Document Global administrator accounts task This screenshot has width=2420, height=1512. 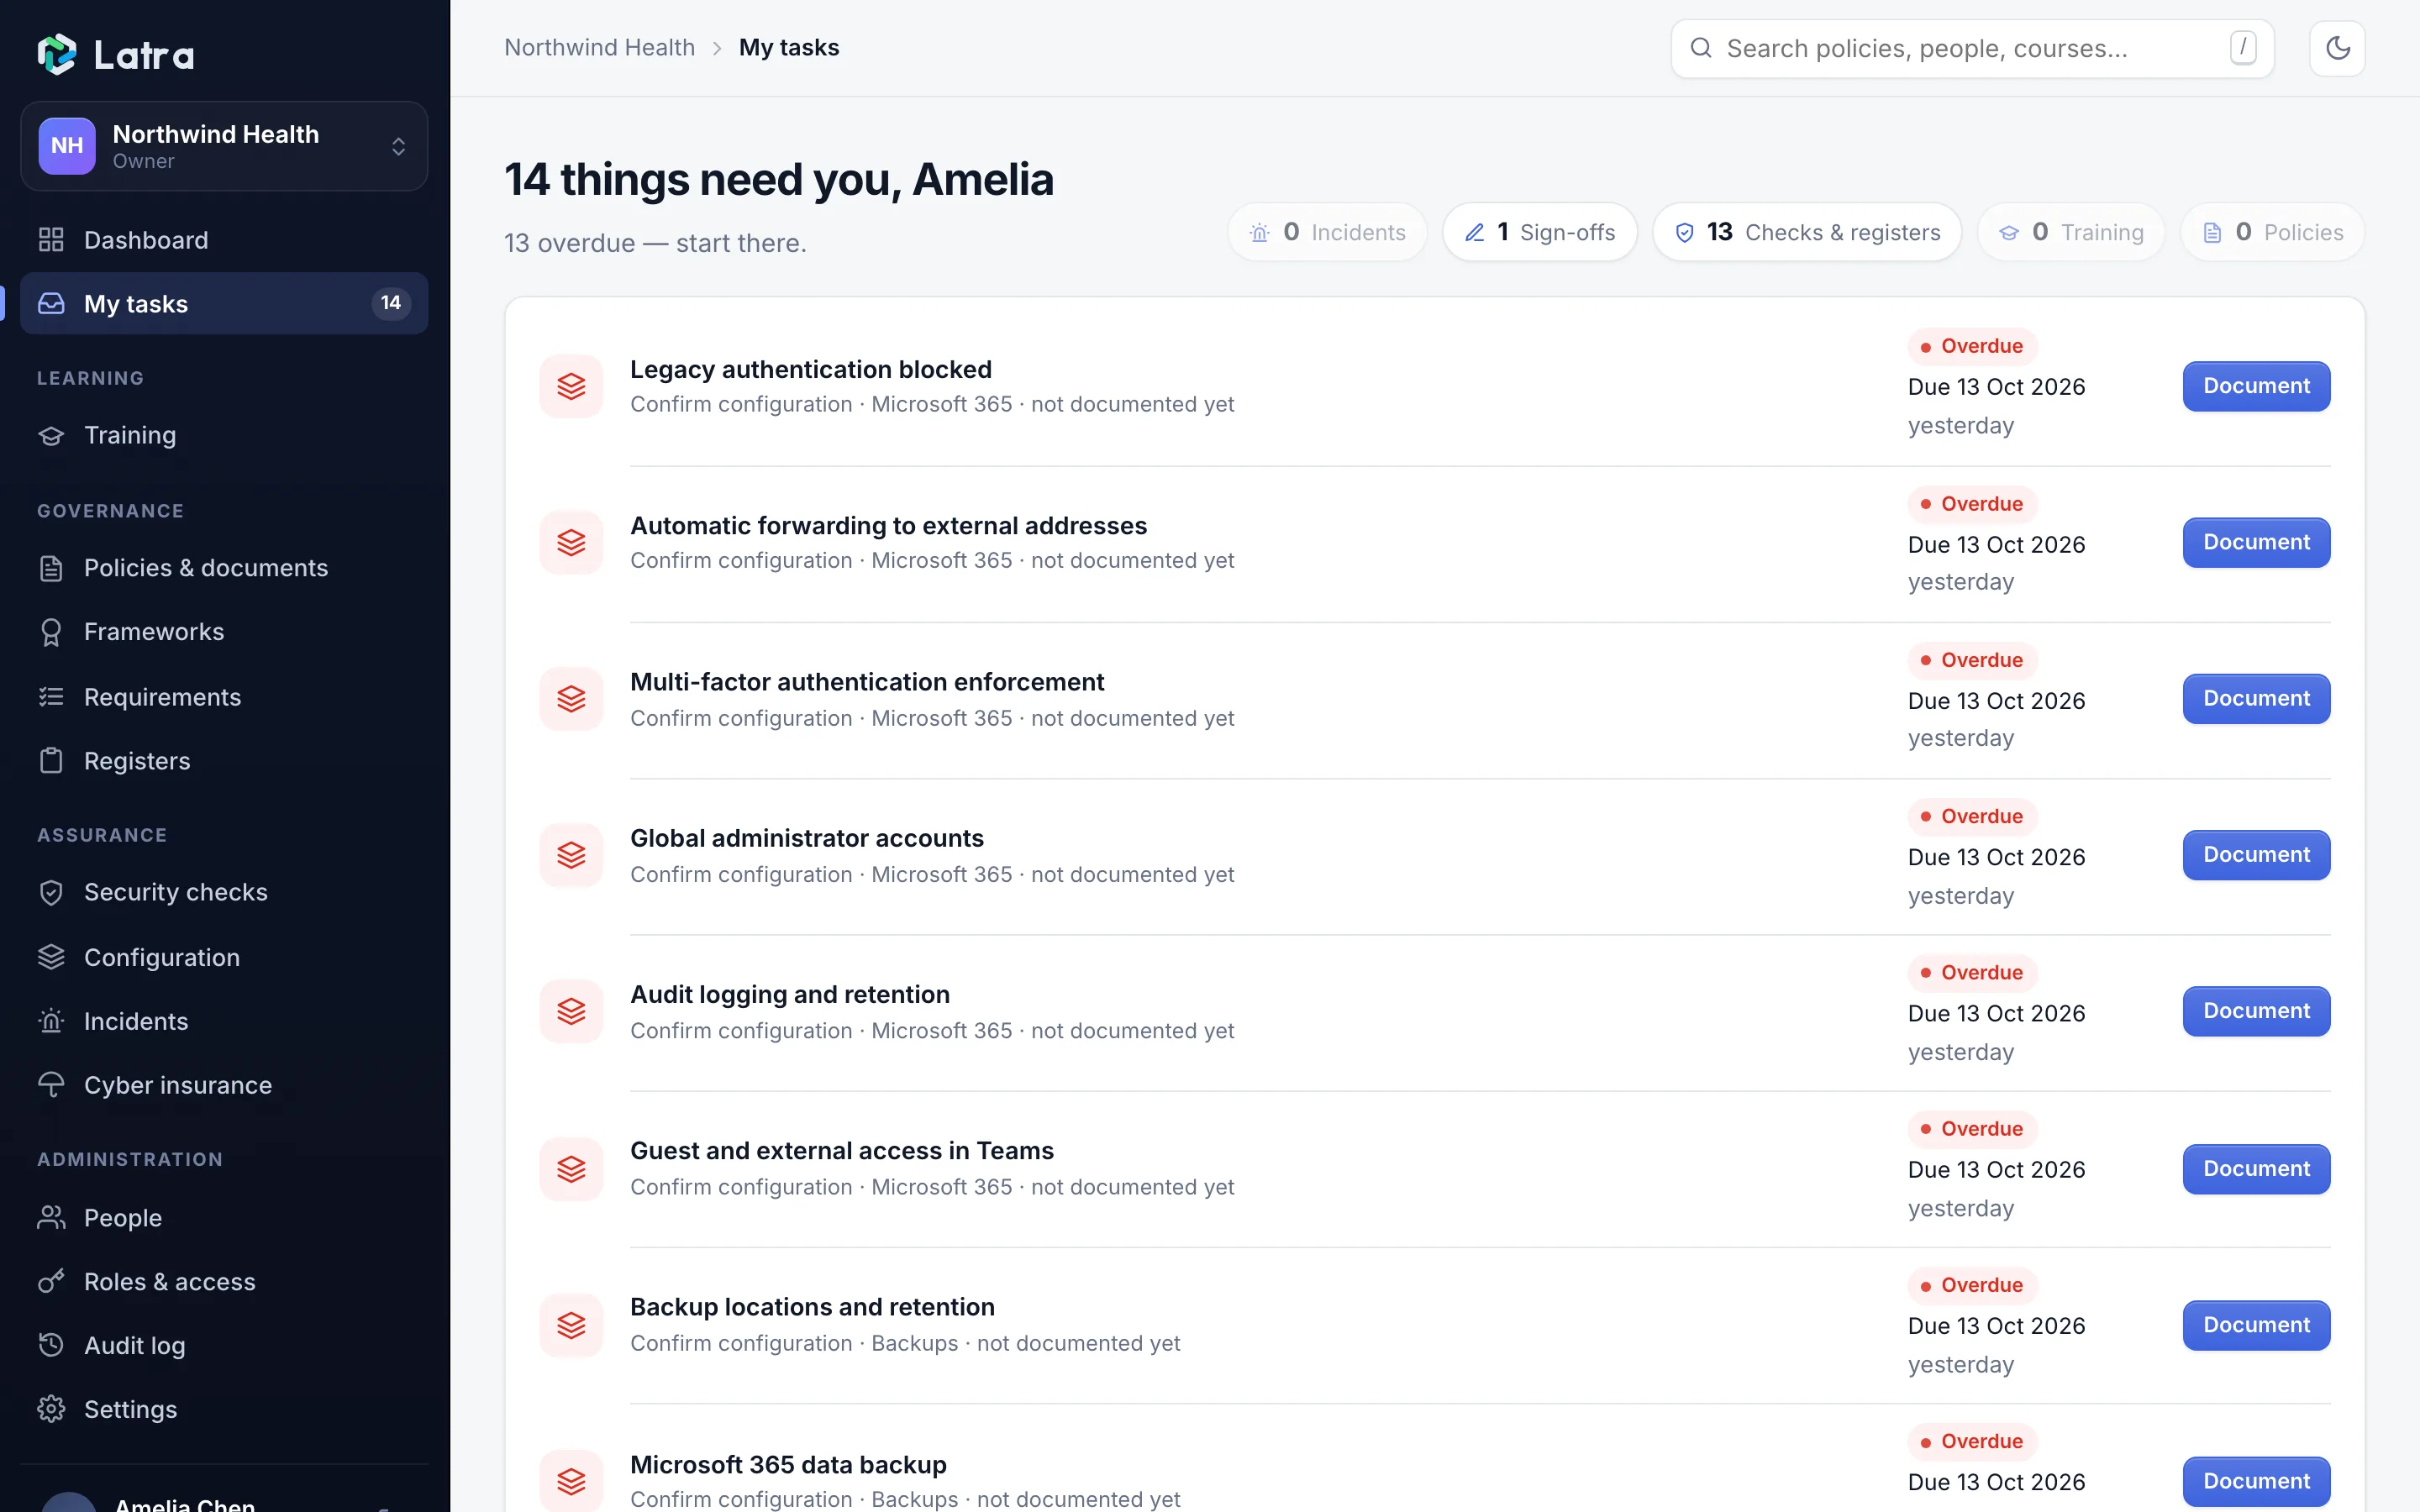tap(2256, 855)
